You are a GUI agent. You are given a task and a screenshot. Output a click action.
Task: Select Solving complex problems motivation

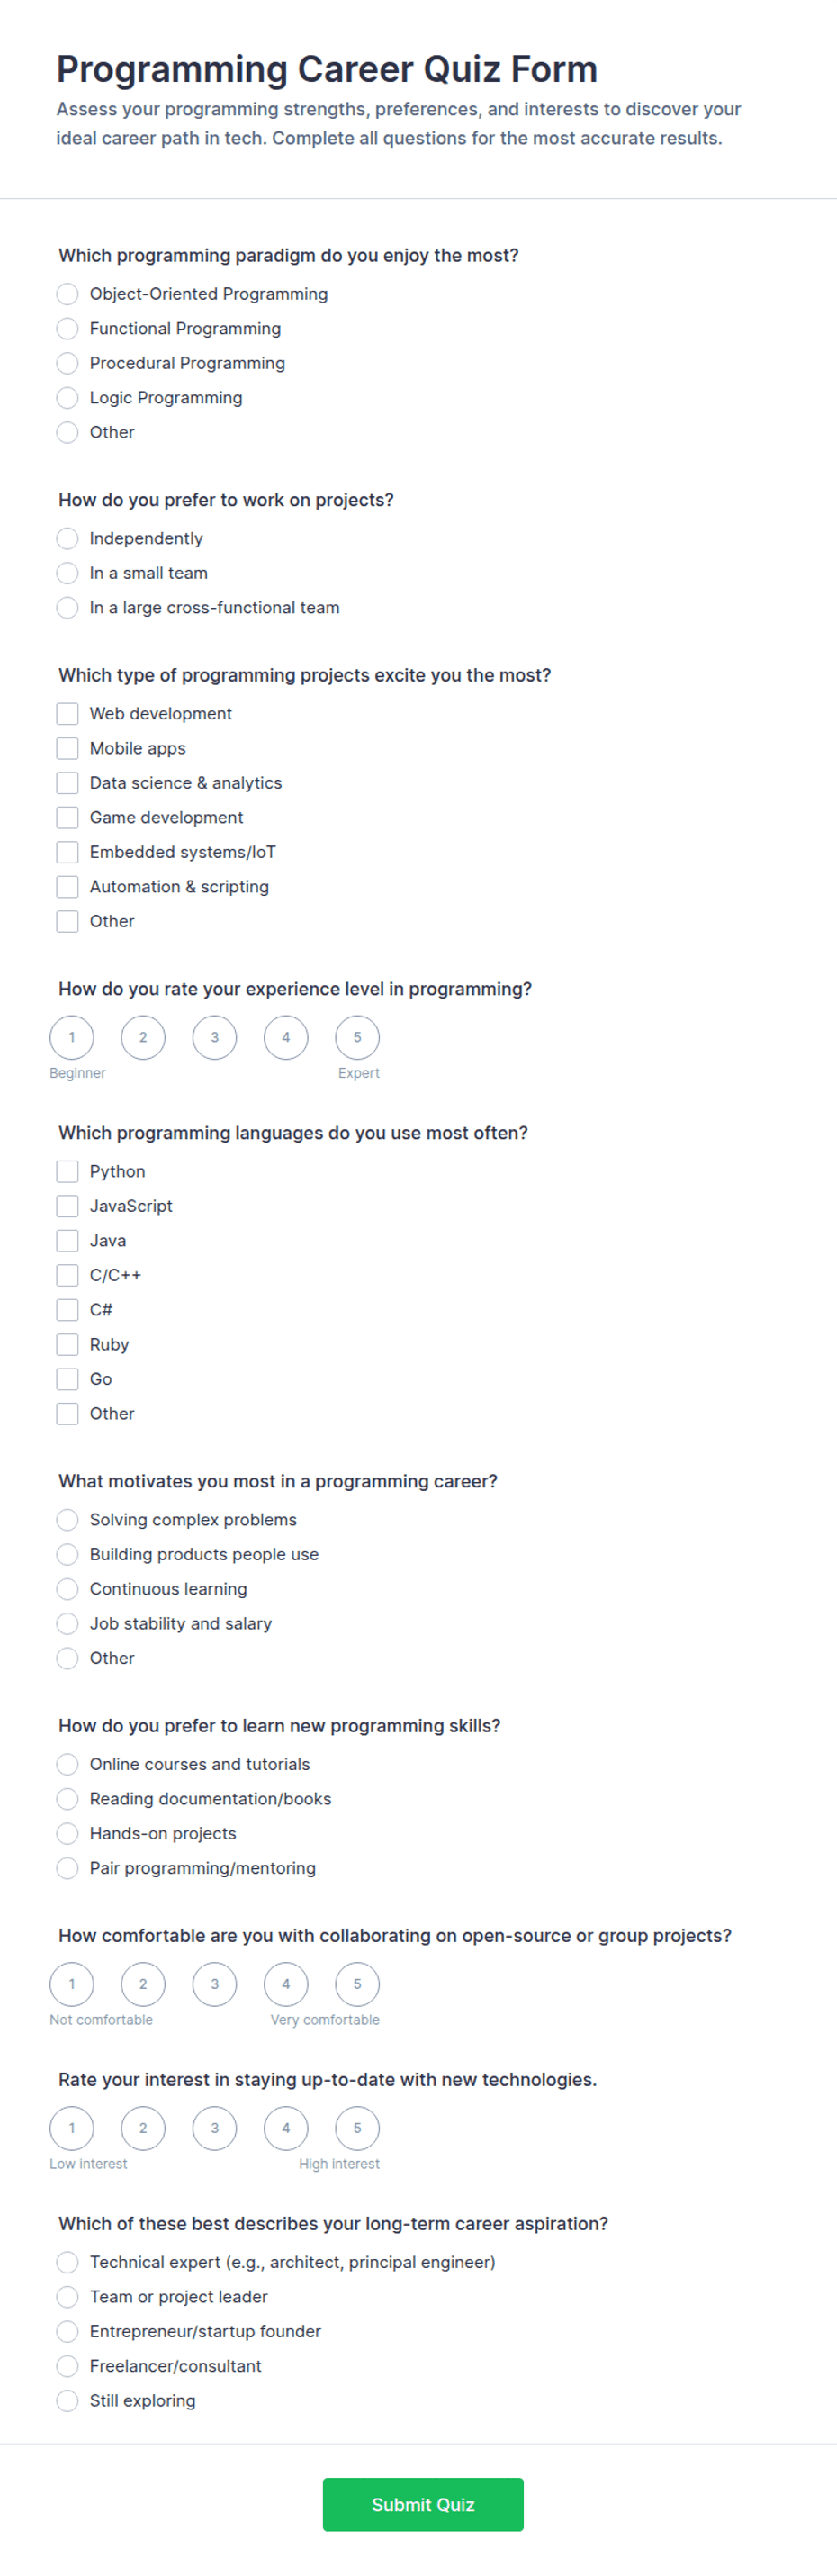[x=67, y=1520]
